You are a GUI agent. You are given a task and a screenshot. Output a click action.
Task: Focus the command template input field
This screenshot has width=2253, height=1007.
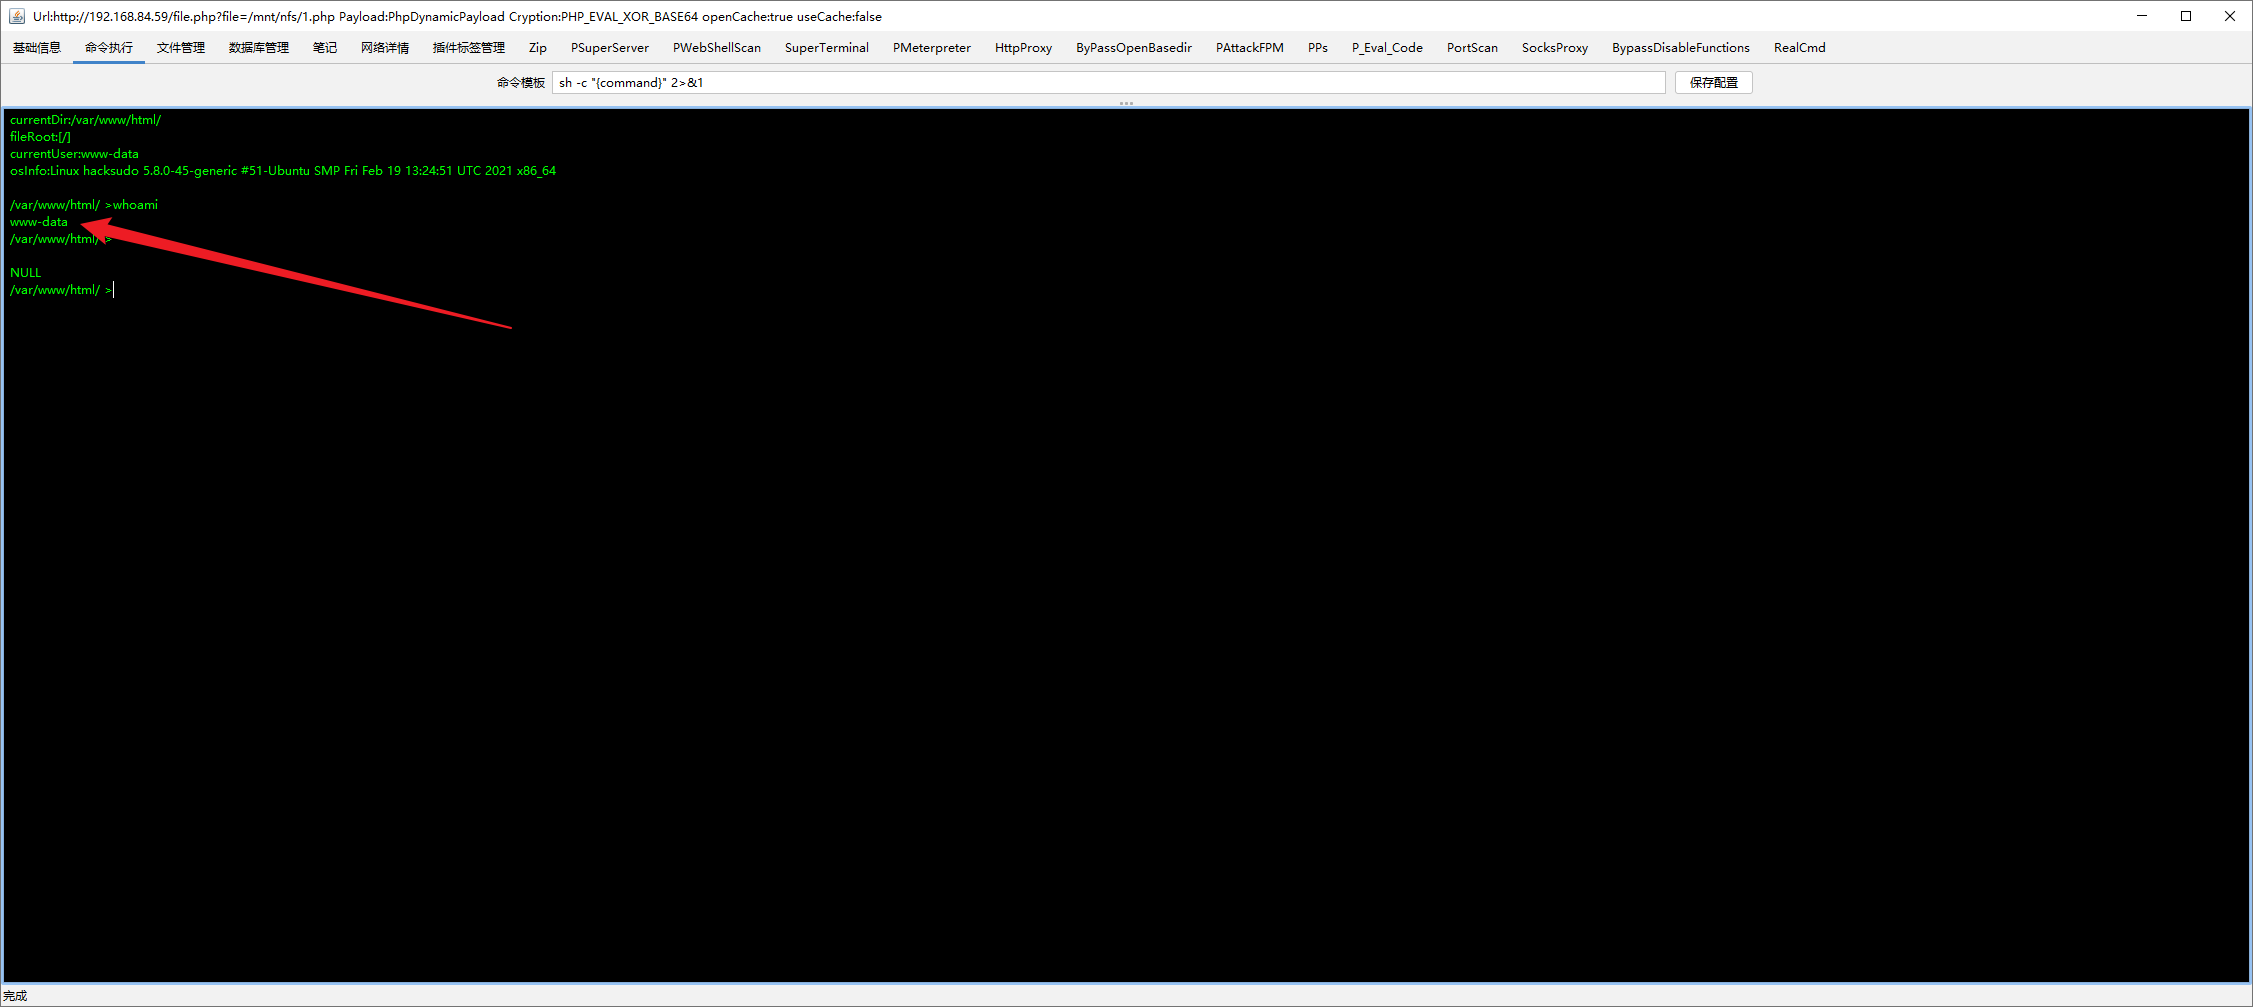(x=1109, y=83)
